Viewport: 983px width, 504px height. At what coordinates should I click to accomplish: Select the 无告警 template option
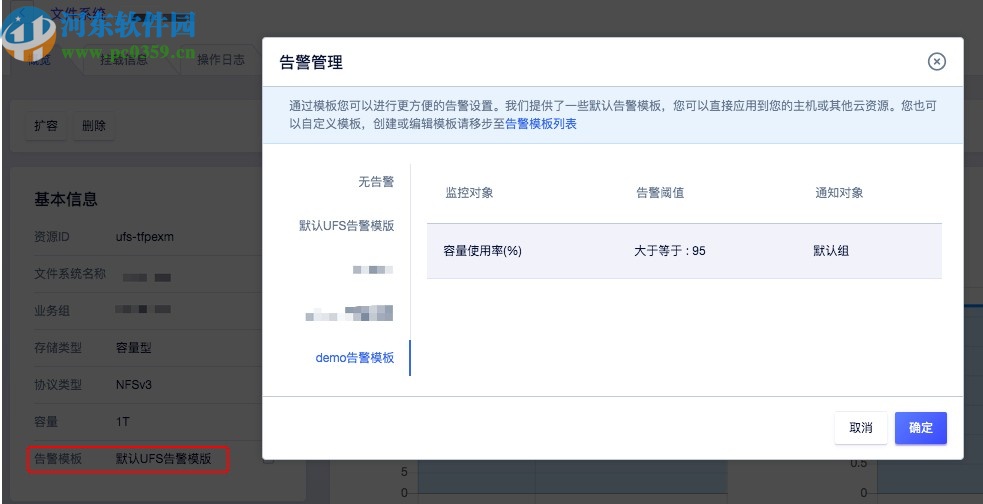376,182
